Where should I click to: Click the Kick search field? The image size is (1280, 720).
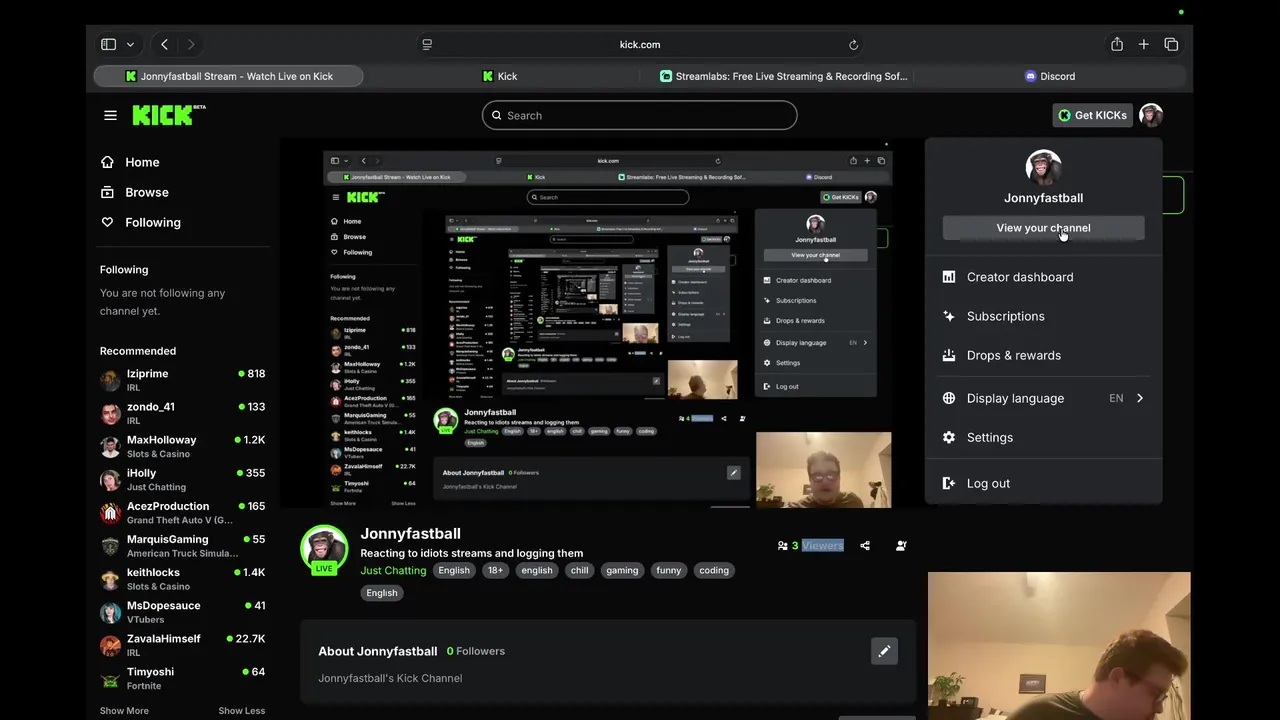(639, 115)
